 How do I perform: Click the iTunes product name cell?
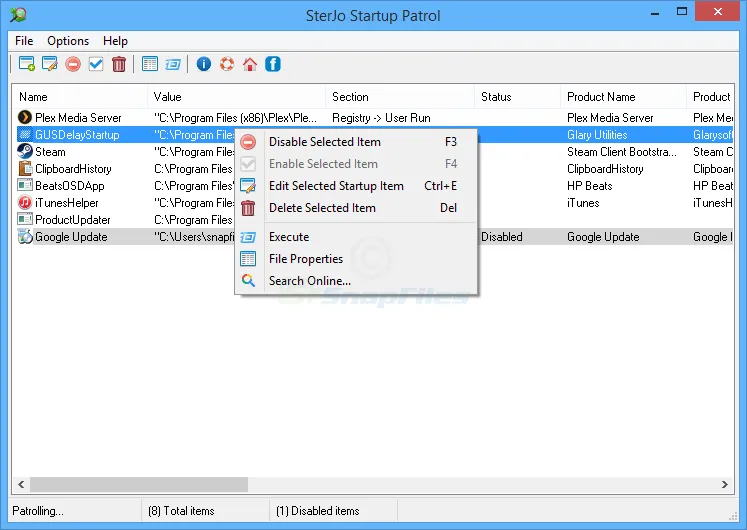point(583,203)
